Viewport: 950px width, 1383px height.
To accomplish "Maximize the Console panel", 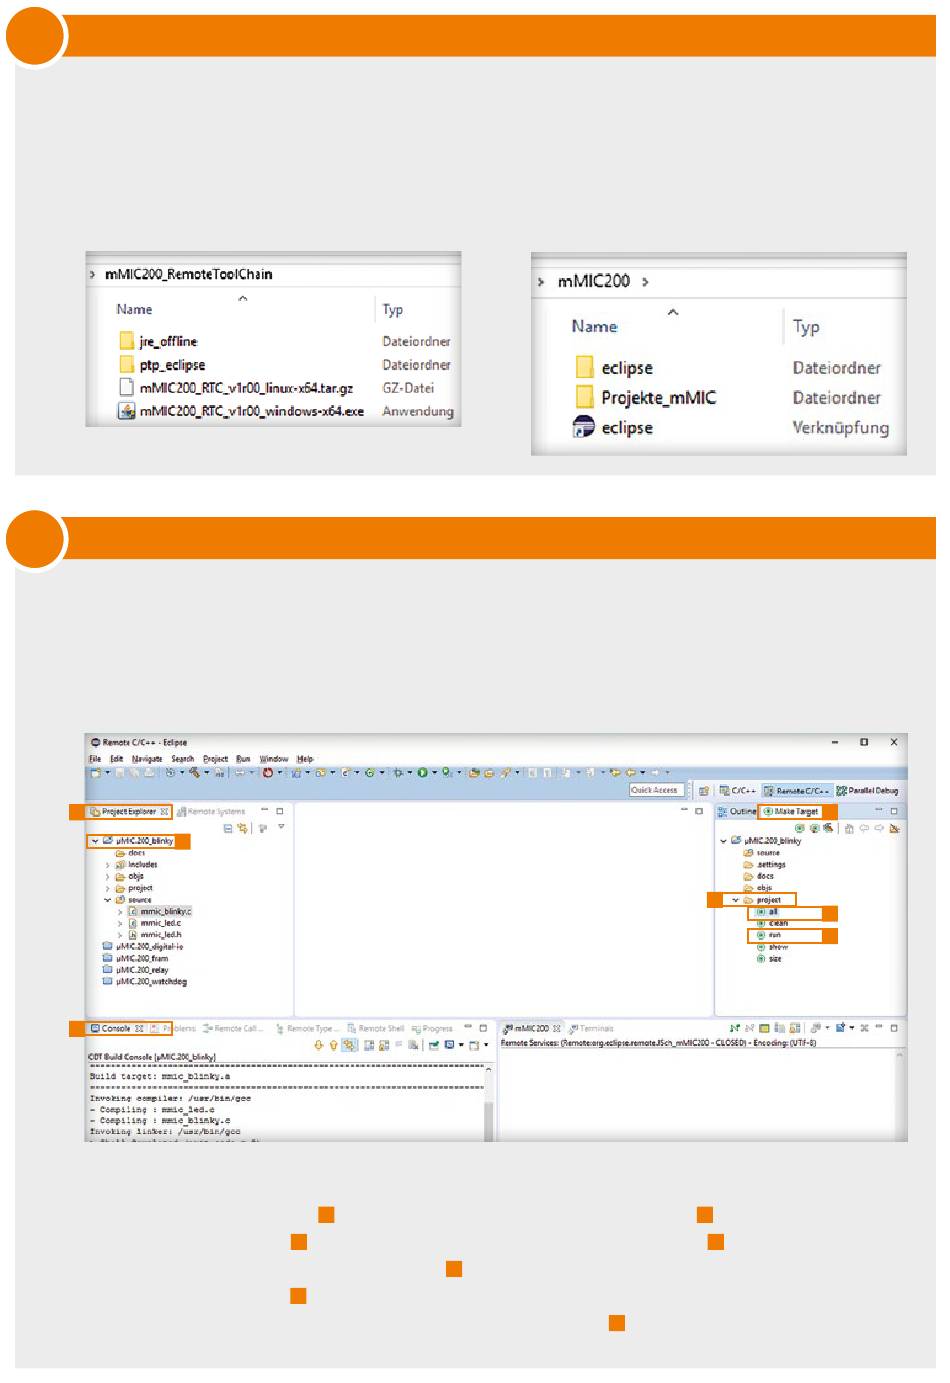I will coord(483,1028).
